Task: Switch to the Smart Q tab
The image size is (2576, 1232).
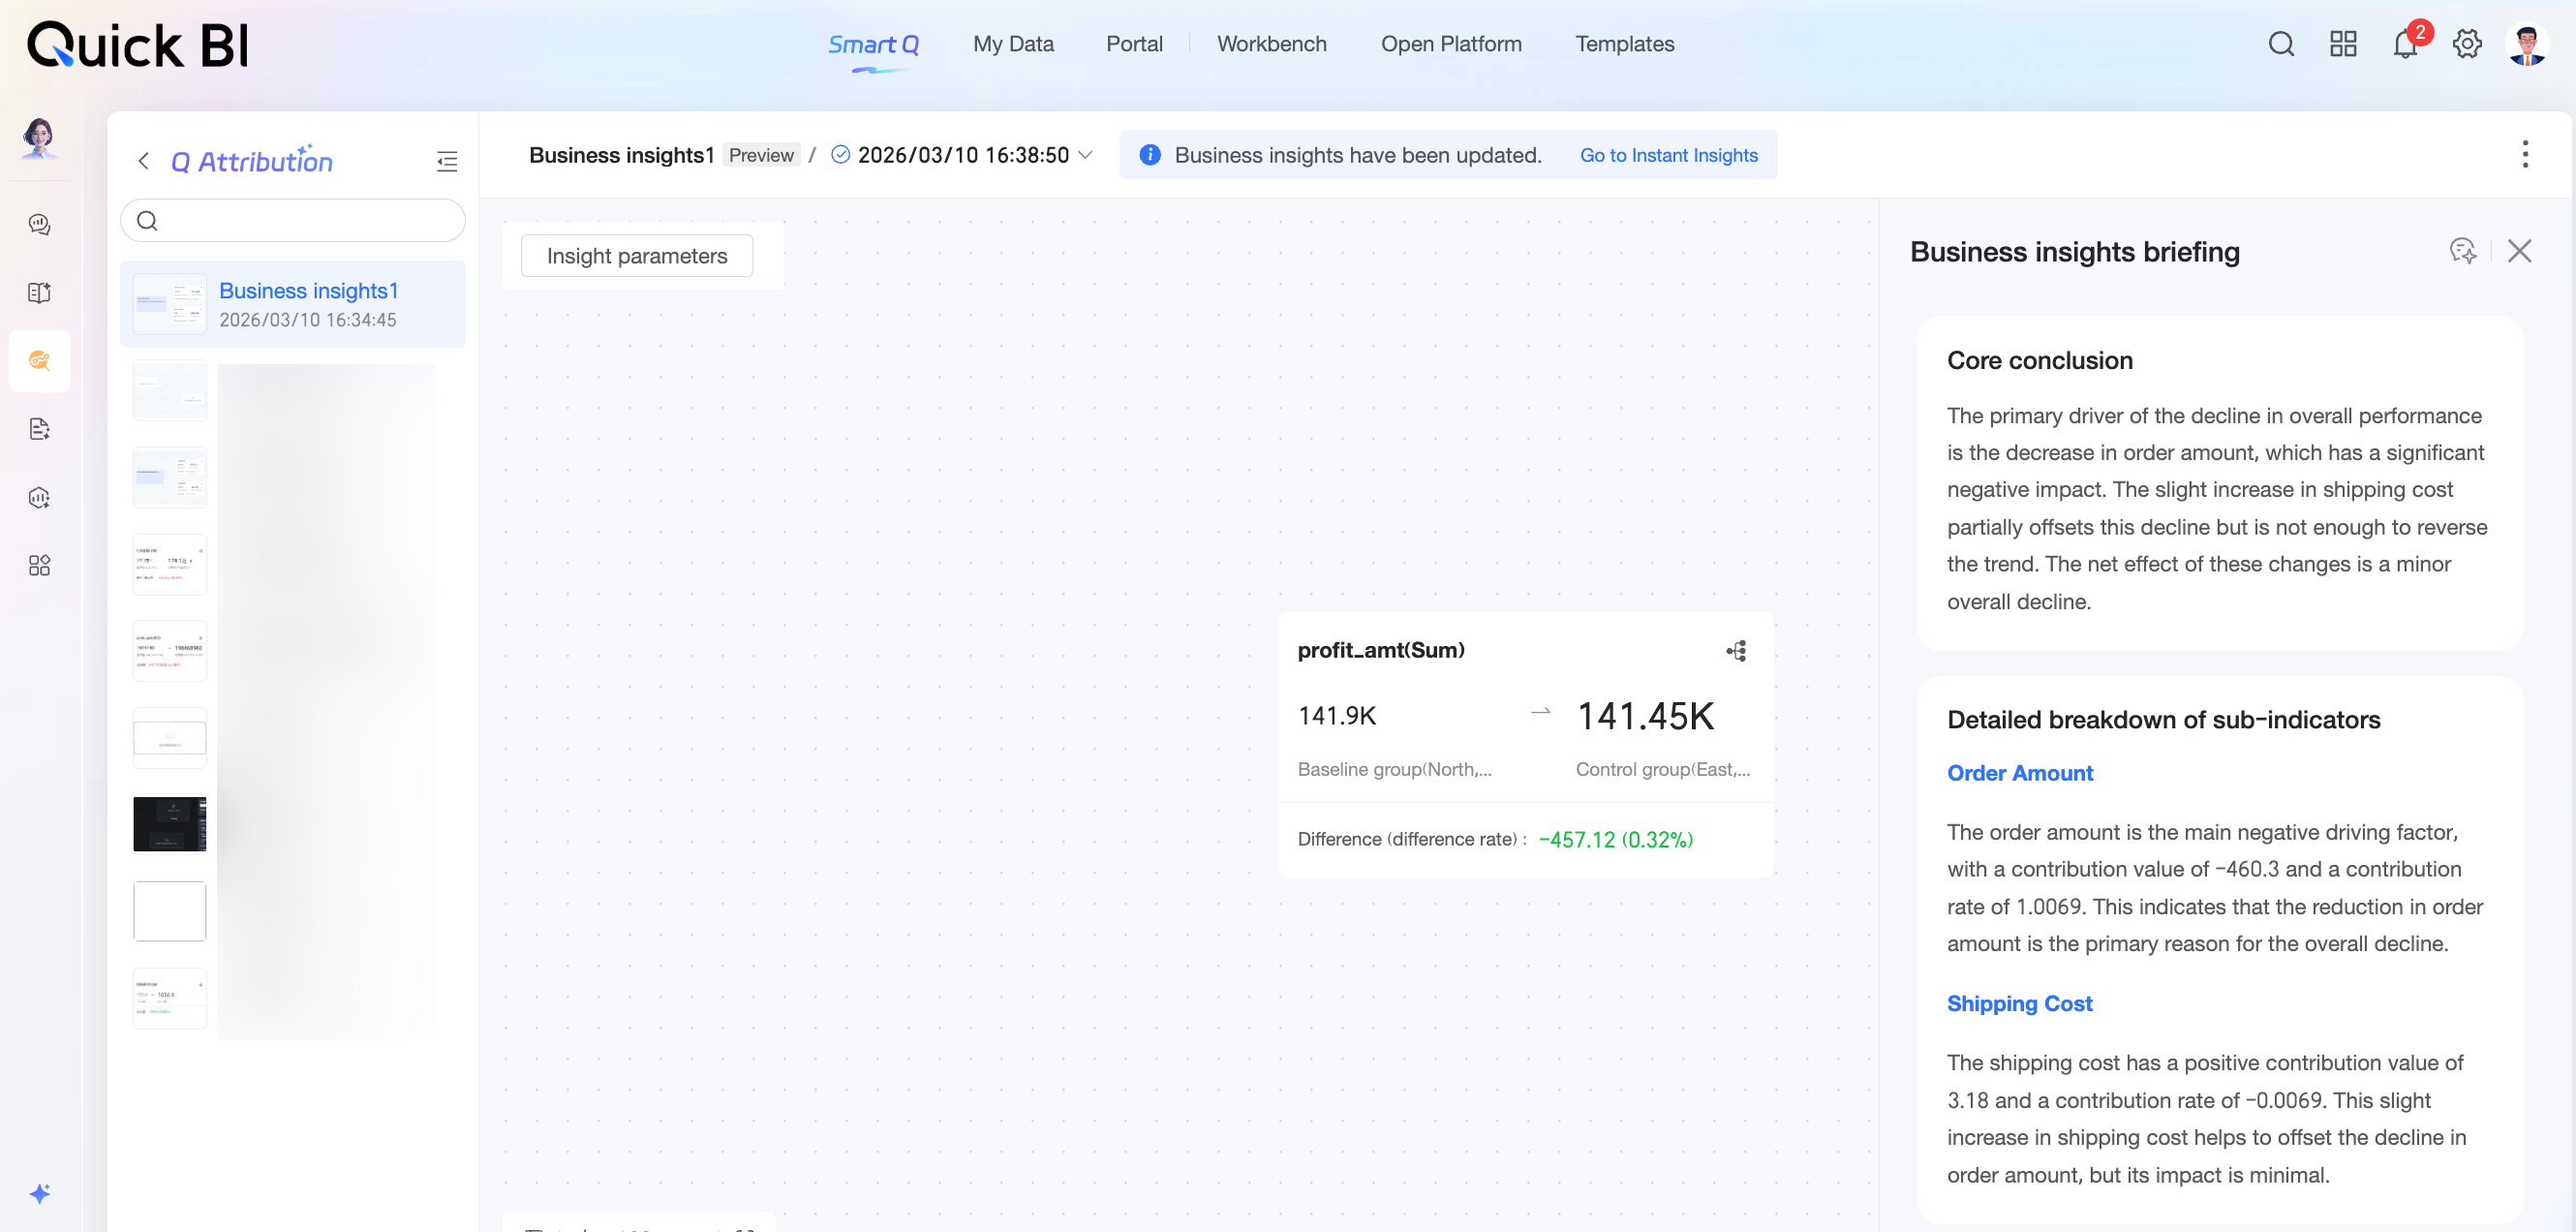Action: (873, 44)
